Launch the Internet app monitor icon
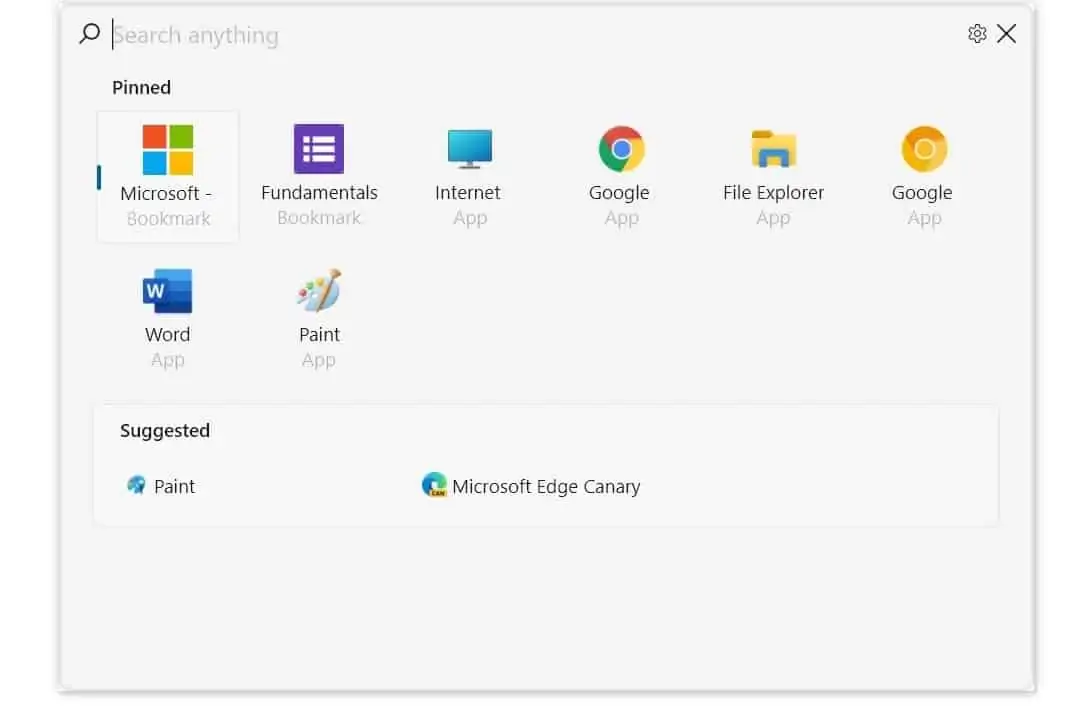The image size is (1090, 716). point(469,150)
